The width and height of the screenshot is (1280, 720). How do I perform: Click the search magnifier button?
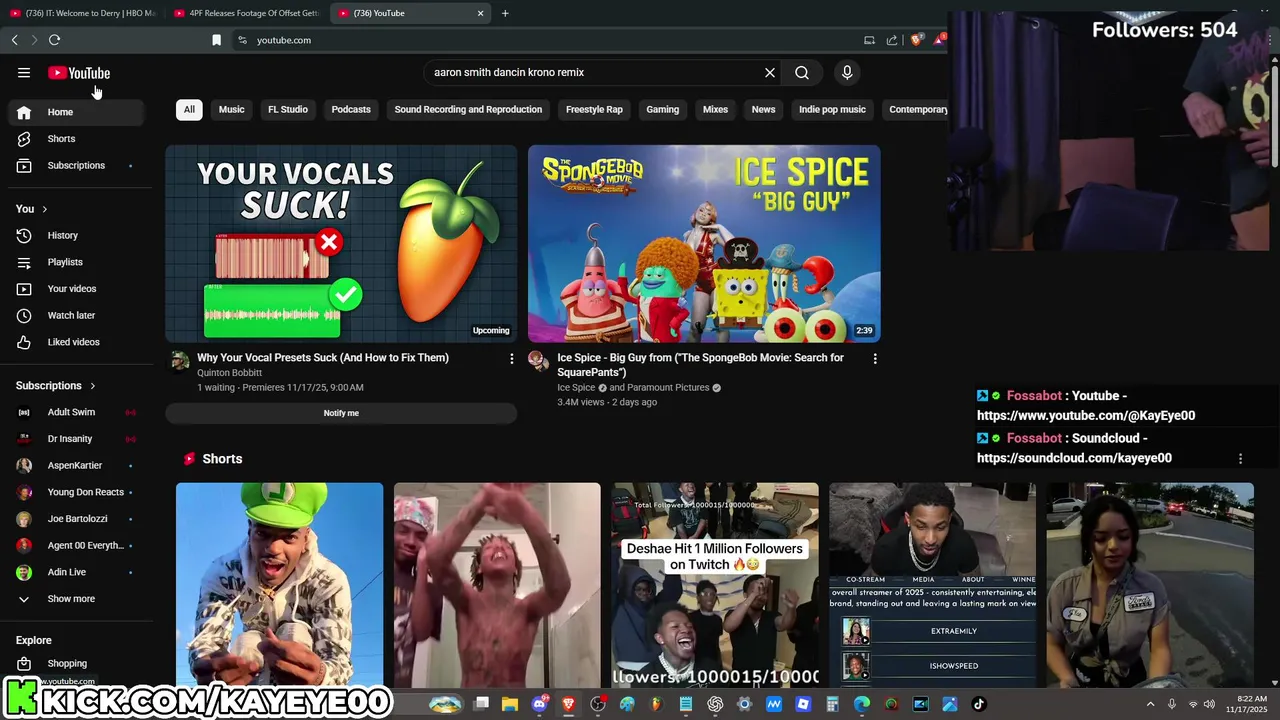coord(802,72)
